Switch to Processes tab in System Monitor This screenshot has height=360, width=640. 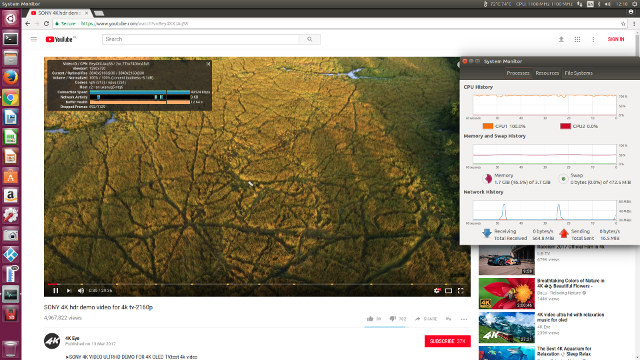(x=518, y=73)
